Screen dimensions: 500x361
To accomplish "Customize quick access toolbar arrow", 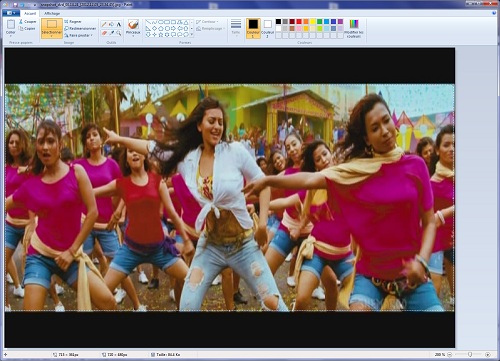I will (x=35, y=5).
